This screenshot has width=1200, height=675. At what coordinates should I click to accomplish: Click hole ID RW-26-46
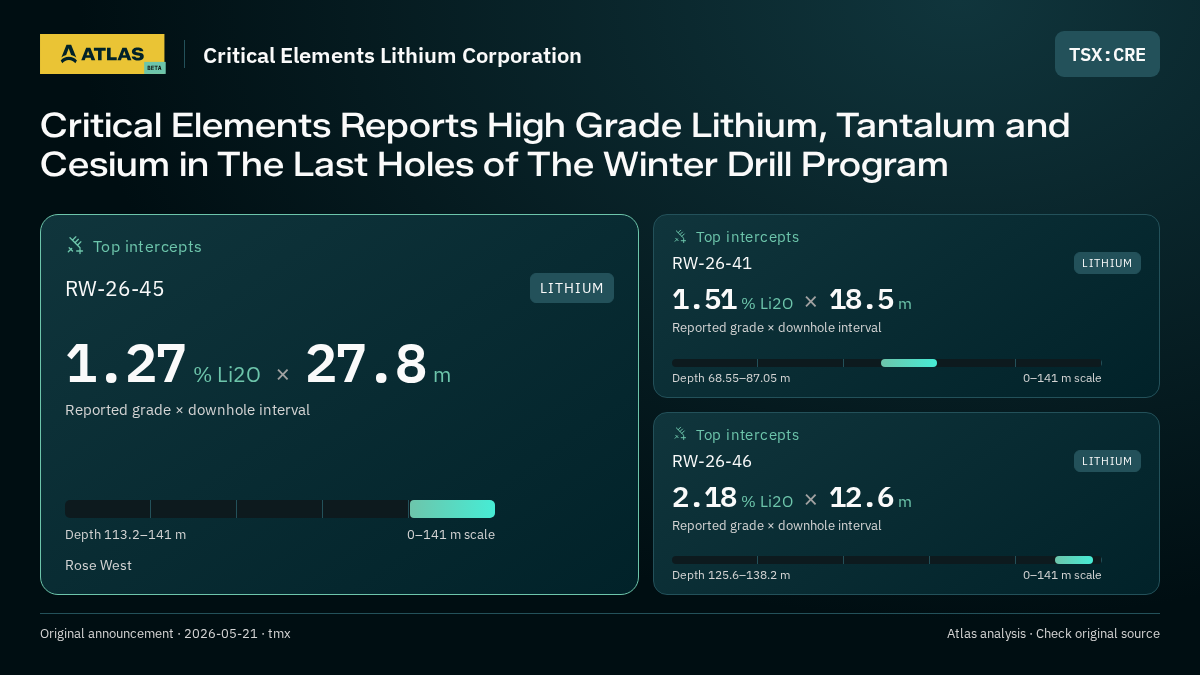tap(712, 461)
